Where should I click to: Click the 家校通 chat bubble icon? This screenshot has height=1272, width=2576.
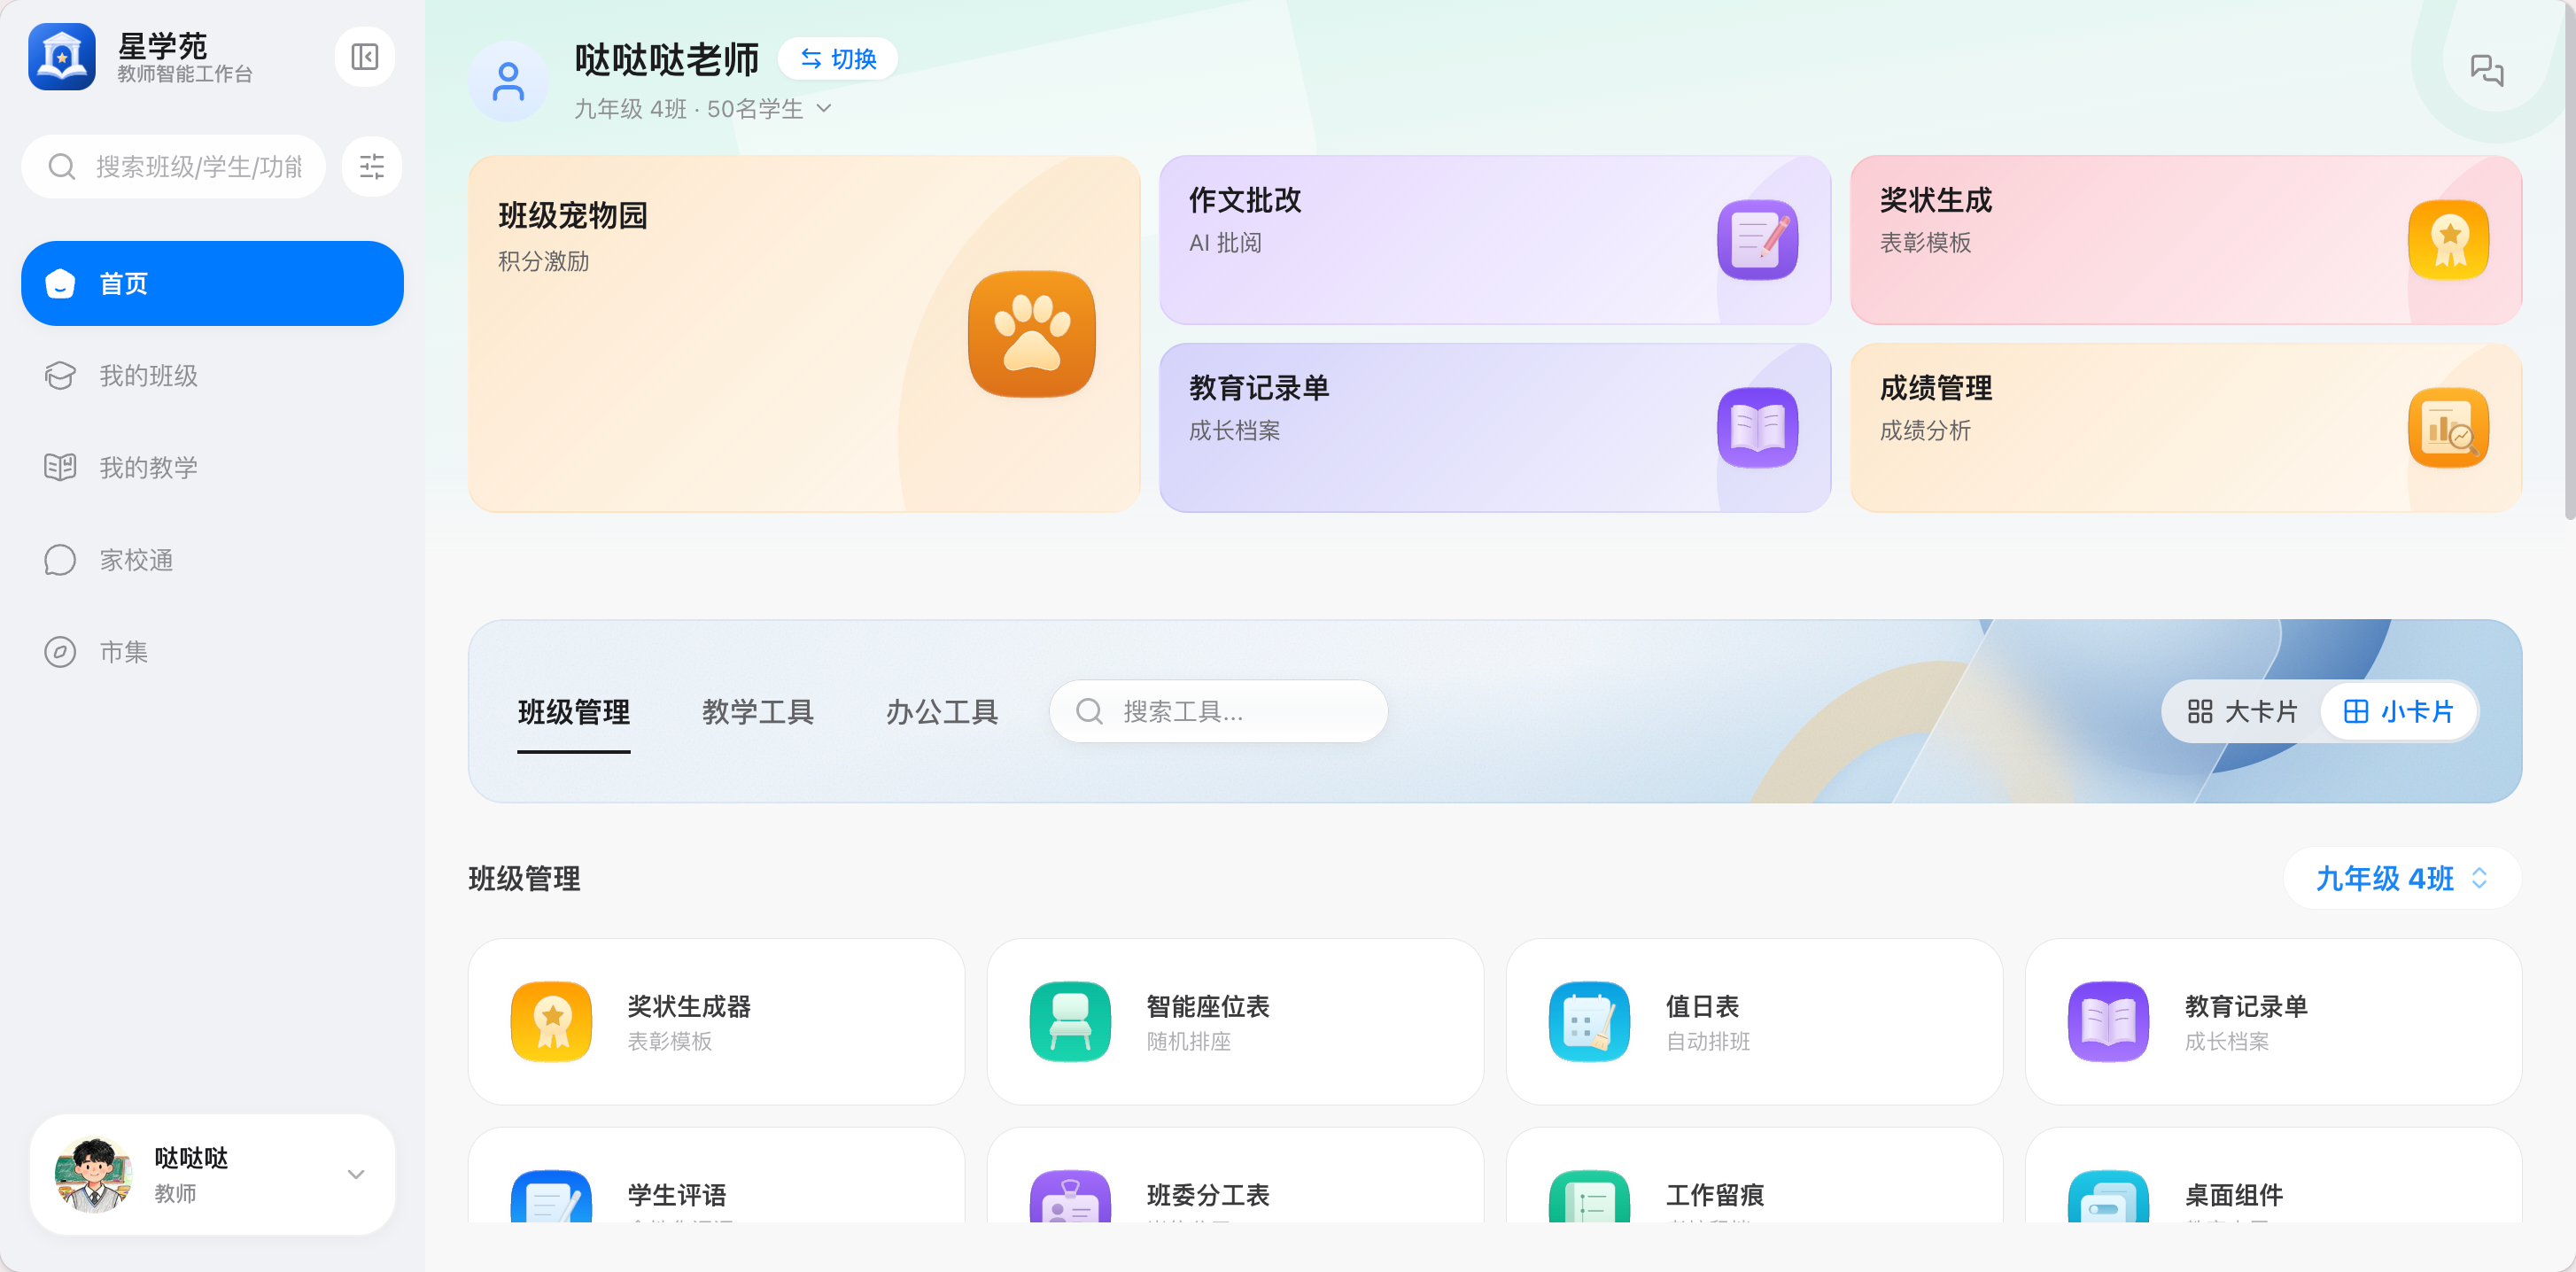tap(60, 560)
